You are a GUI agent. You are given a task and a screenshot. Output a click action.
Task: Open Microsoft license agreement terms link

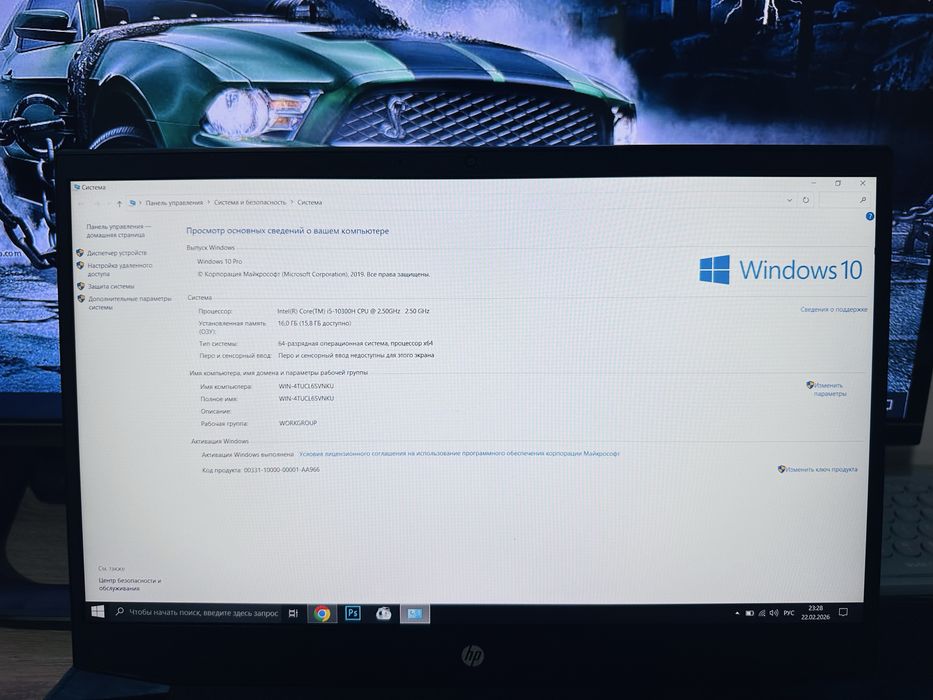click(459, 454)
